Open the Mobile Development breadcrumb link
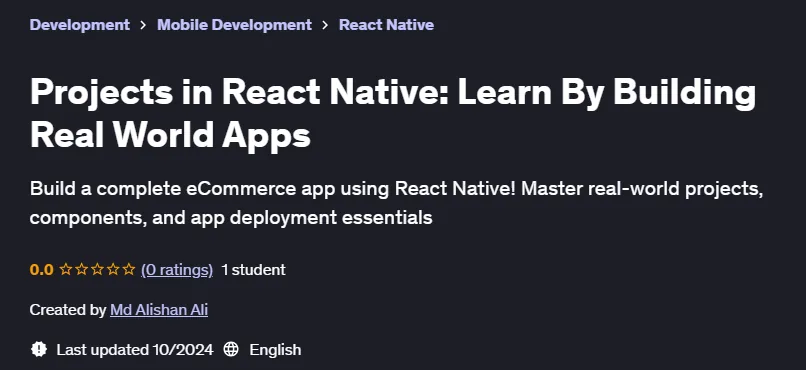Viewport: 806px width, 370px height. tap(234, 25)
